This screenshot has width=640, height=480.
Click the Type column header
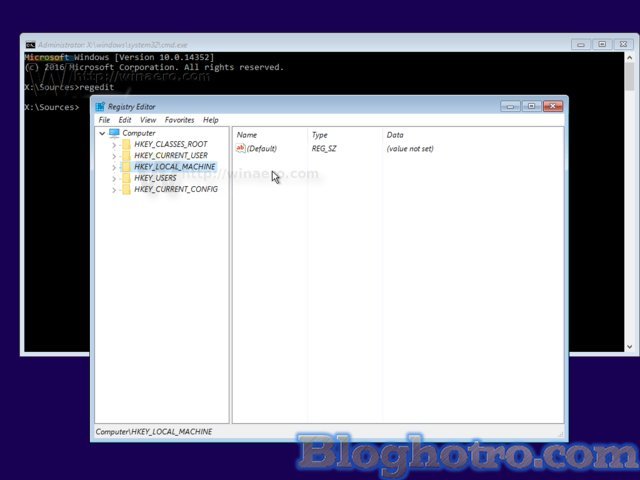pos(320,134)
